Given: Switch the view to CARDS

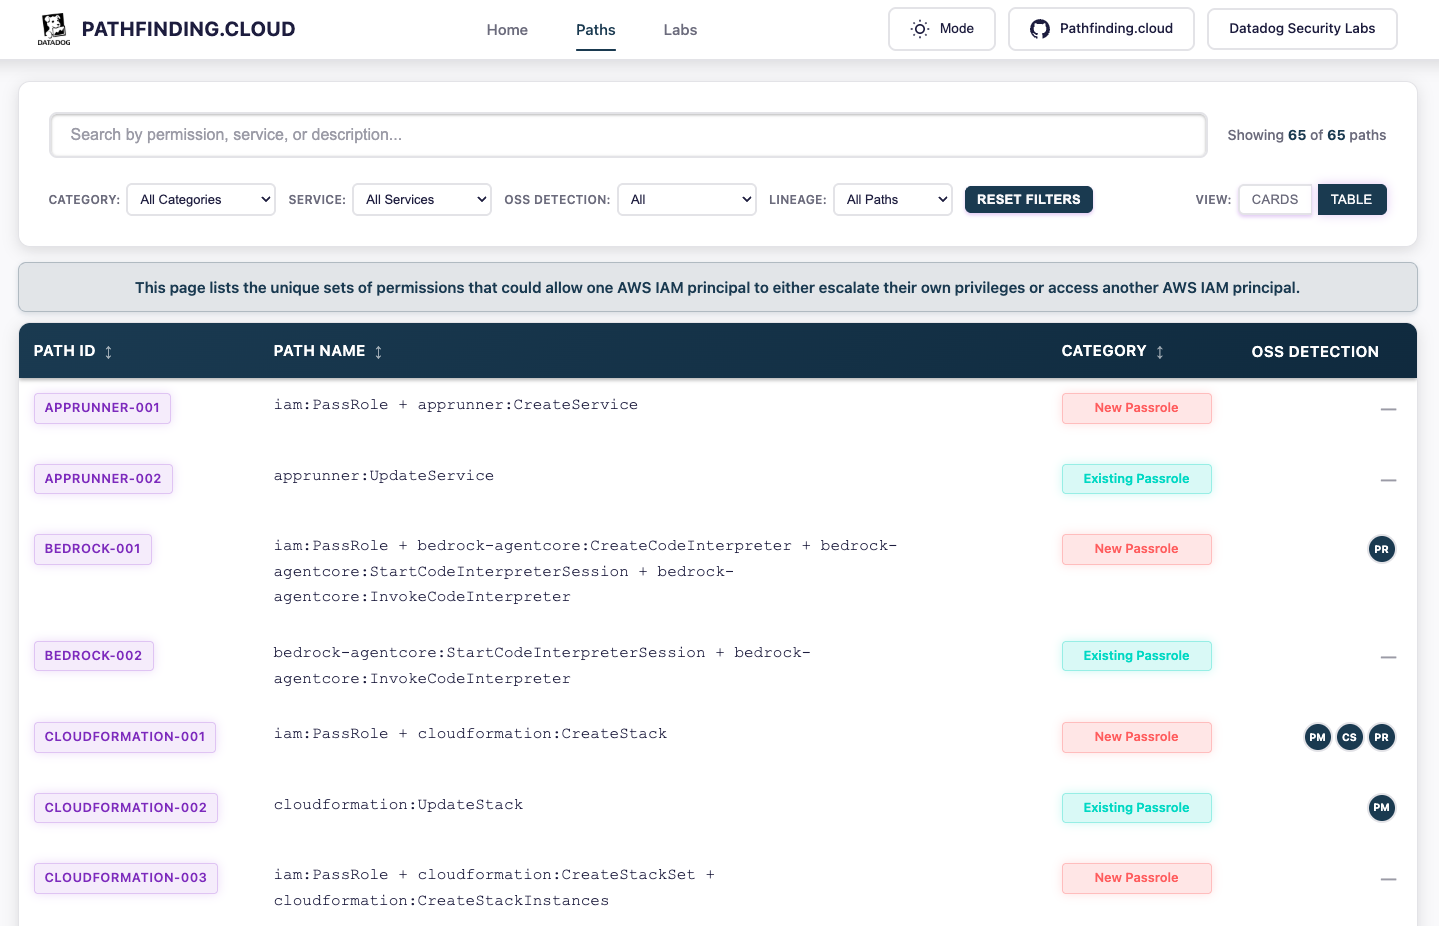Looking at the screenshot, I should pos(1275,199).
